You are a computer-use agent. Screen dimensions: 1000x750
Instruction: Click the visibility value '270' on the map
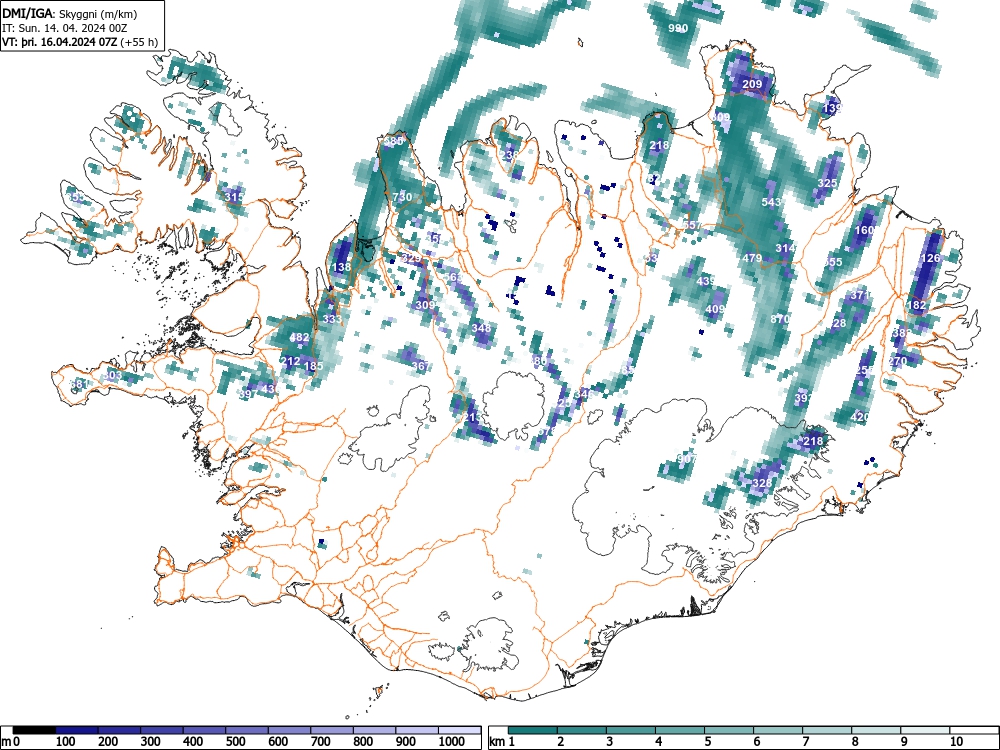tap(897, 361)
